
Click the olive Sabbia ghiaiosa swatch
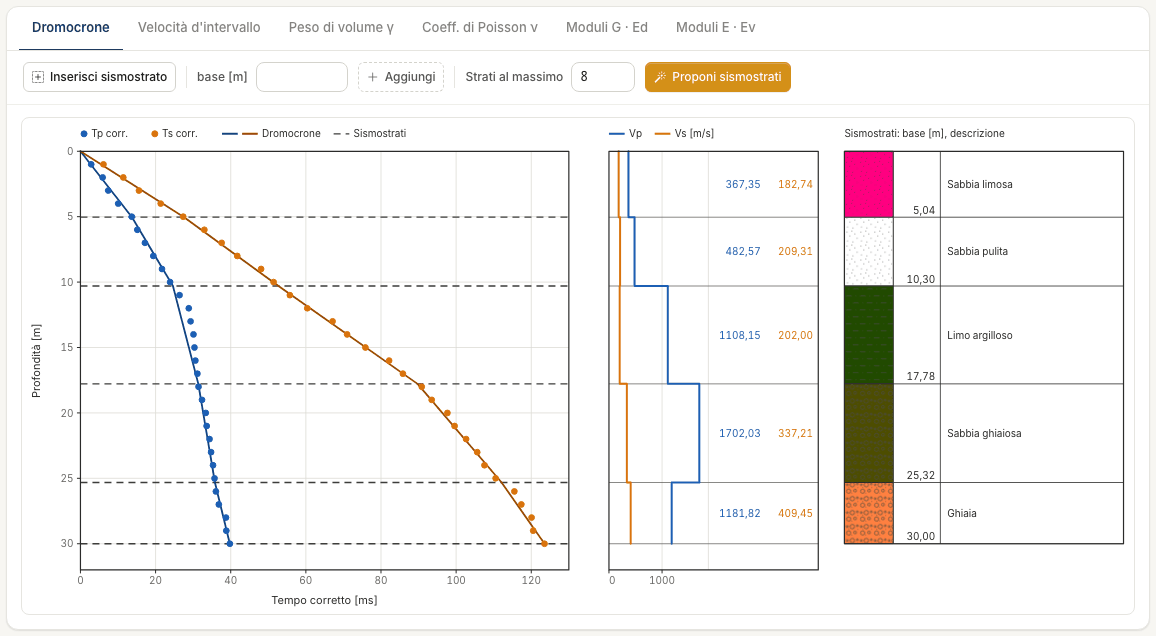pyautogui.click(x=868, y=433)
